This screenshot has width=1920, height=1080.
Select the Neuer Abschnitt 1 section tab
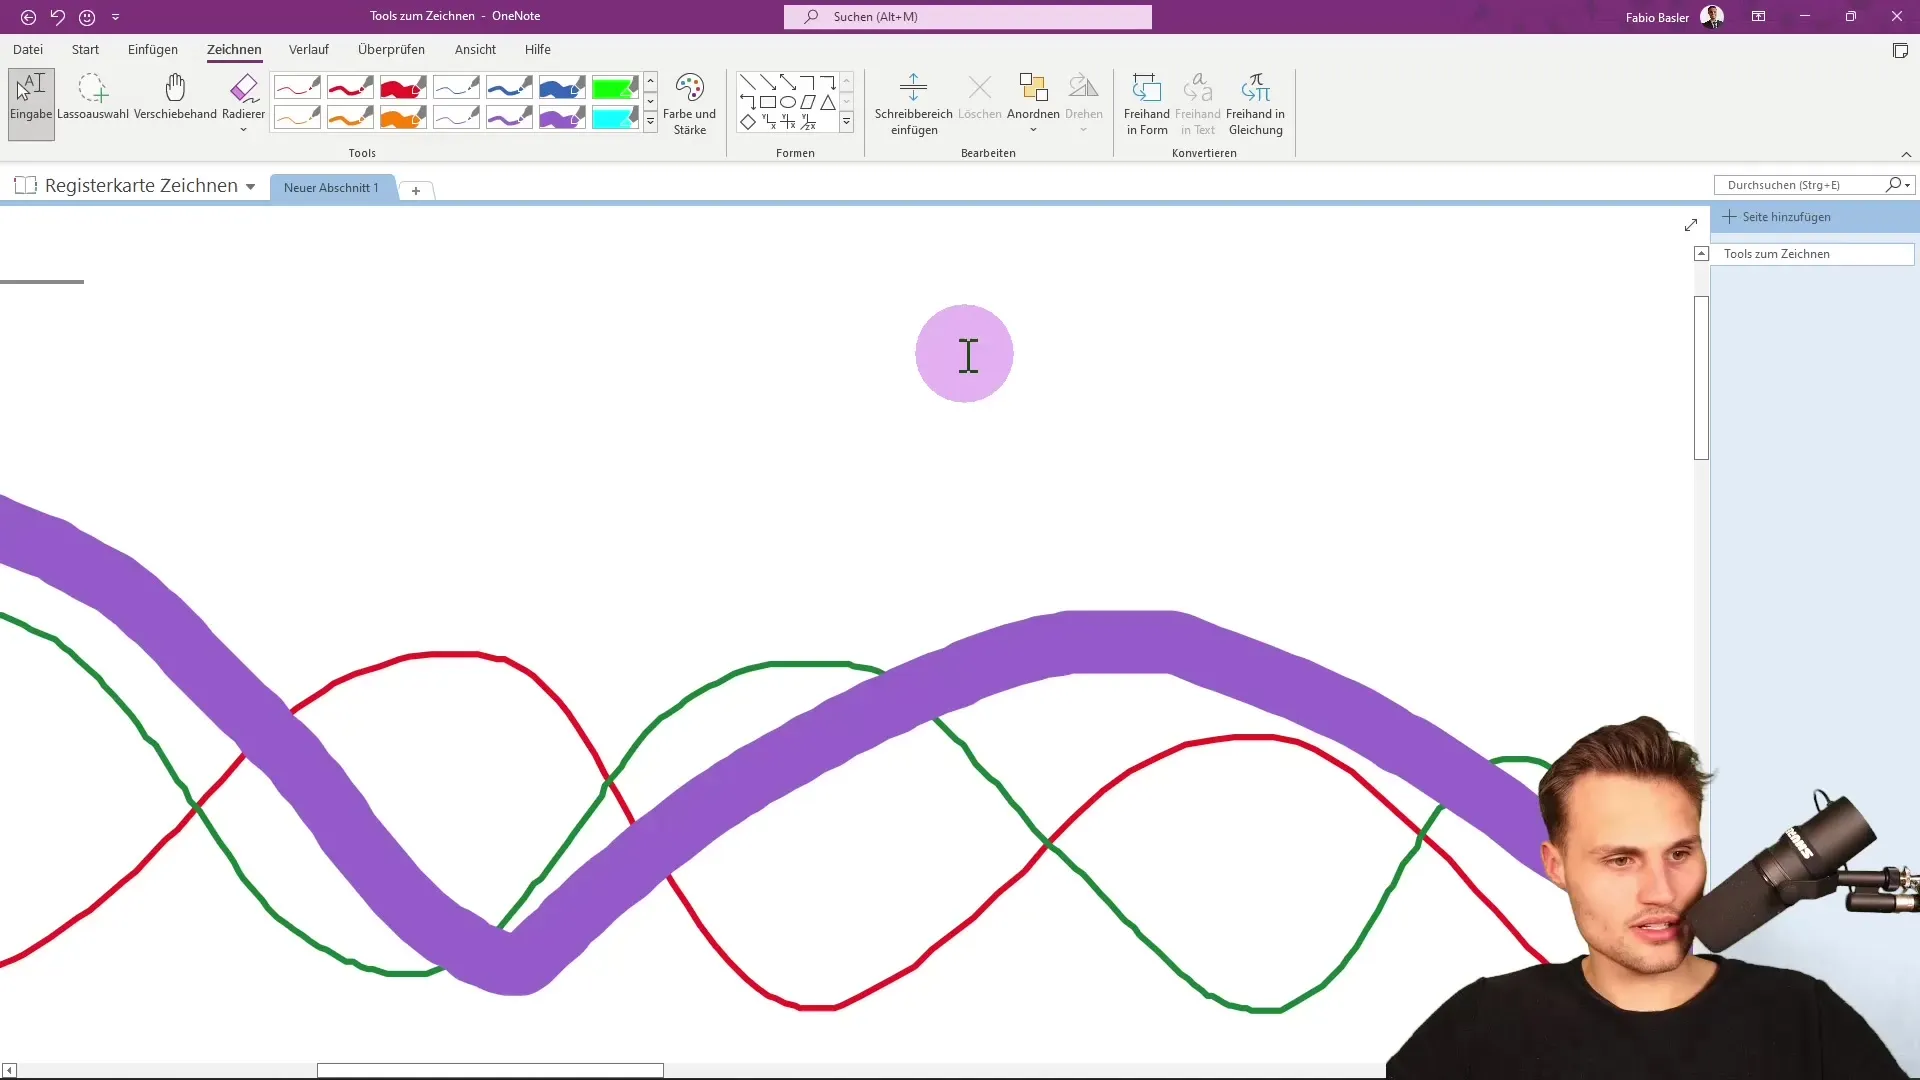[x=332, y=188]
